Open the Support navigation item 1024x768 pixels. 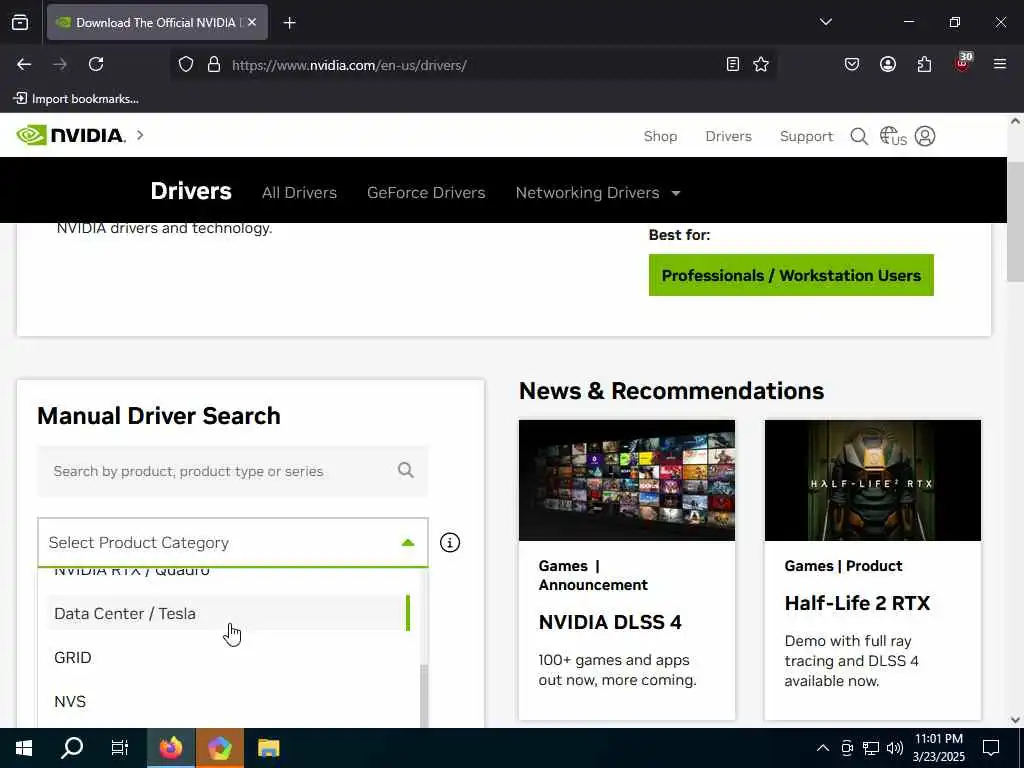[x=807, y=136]
